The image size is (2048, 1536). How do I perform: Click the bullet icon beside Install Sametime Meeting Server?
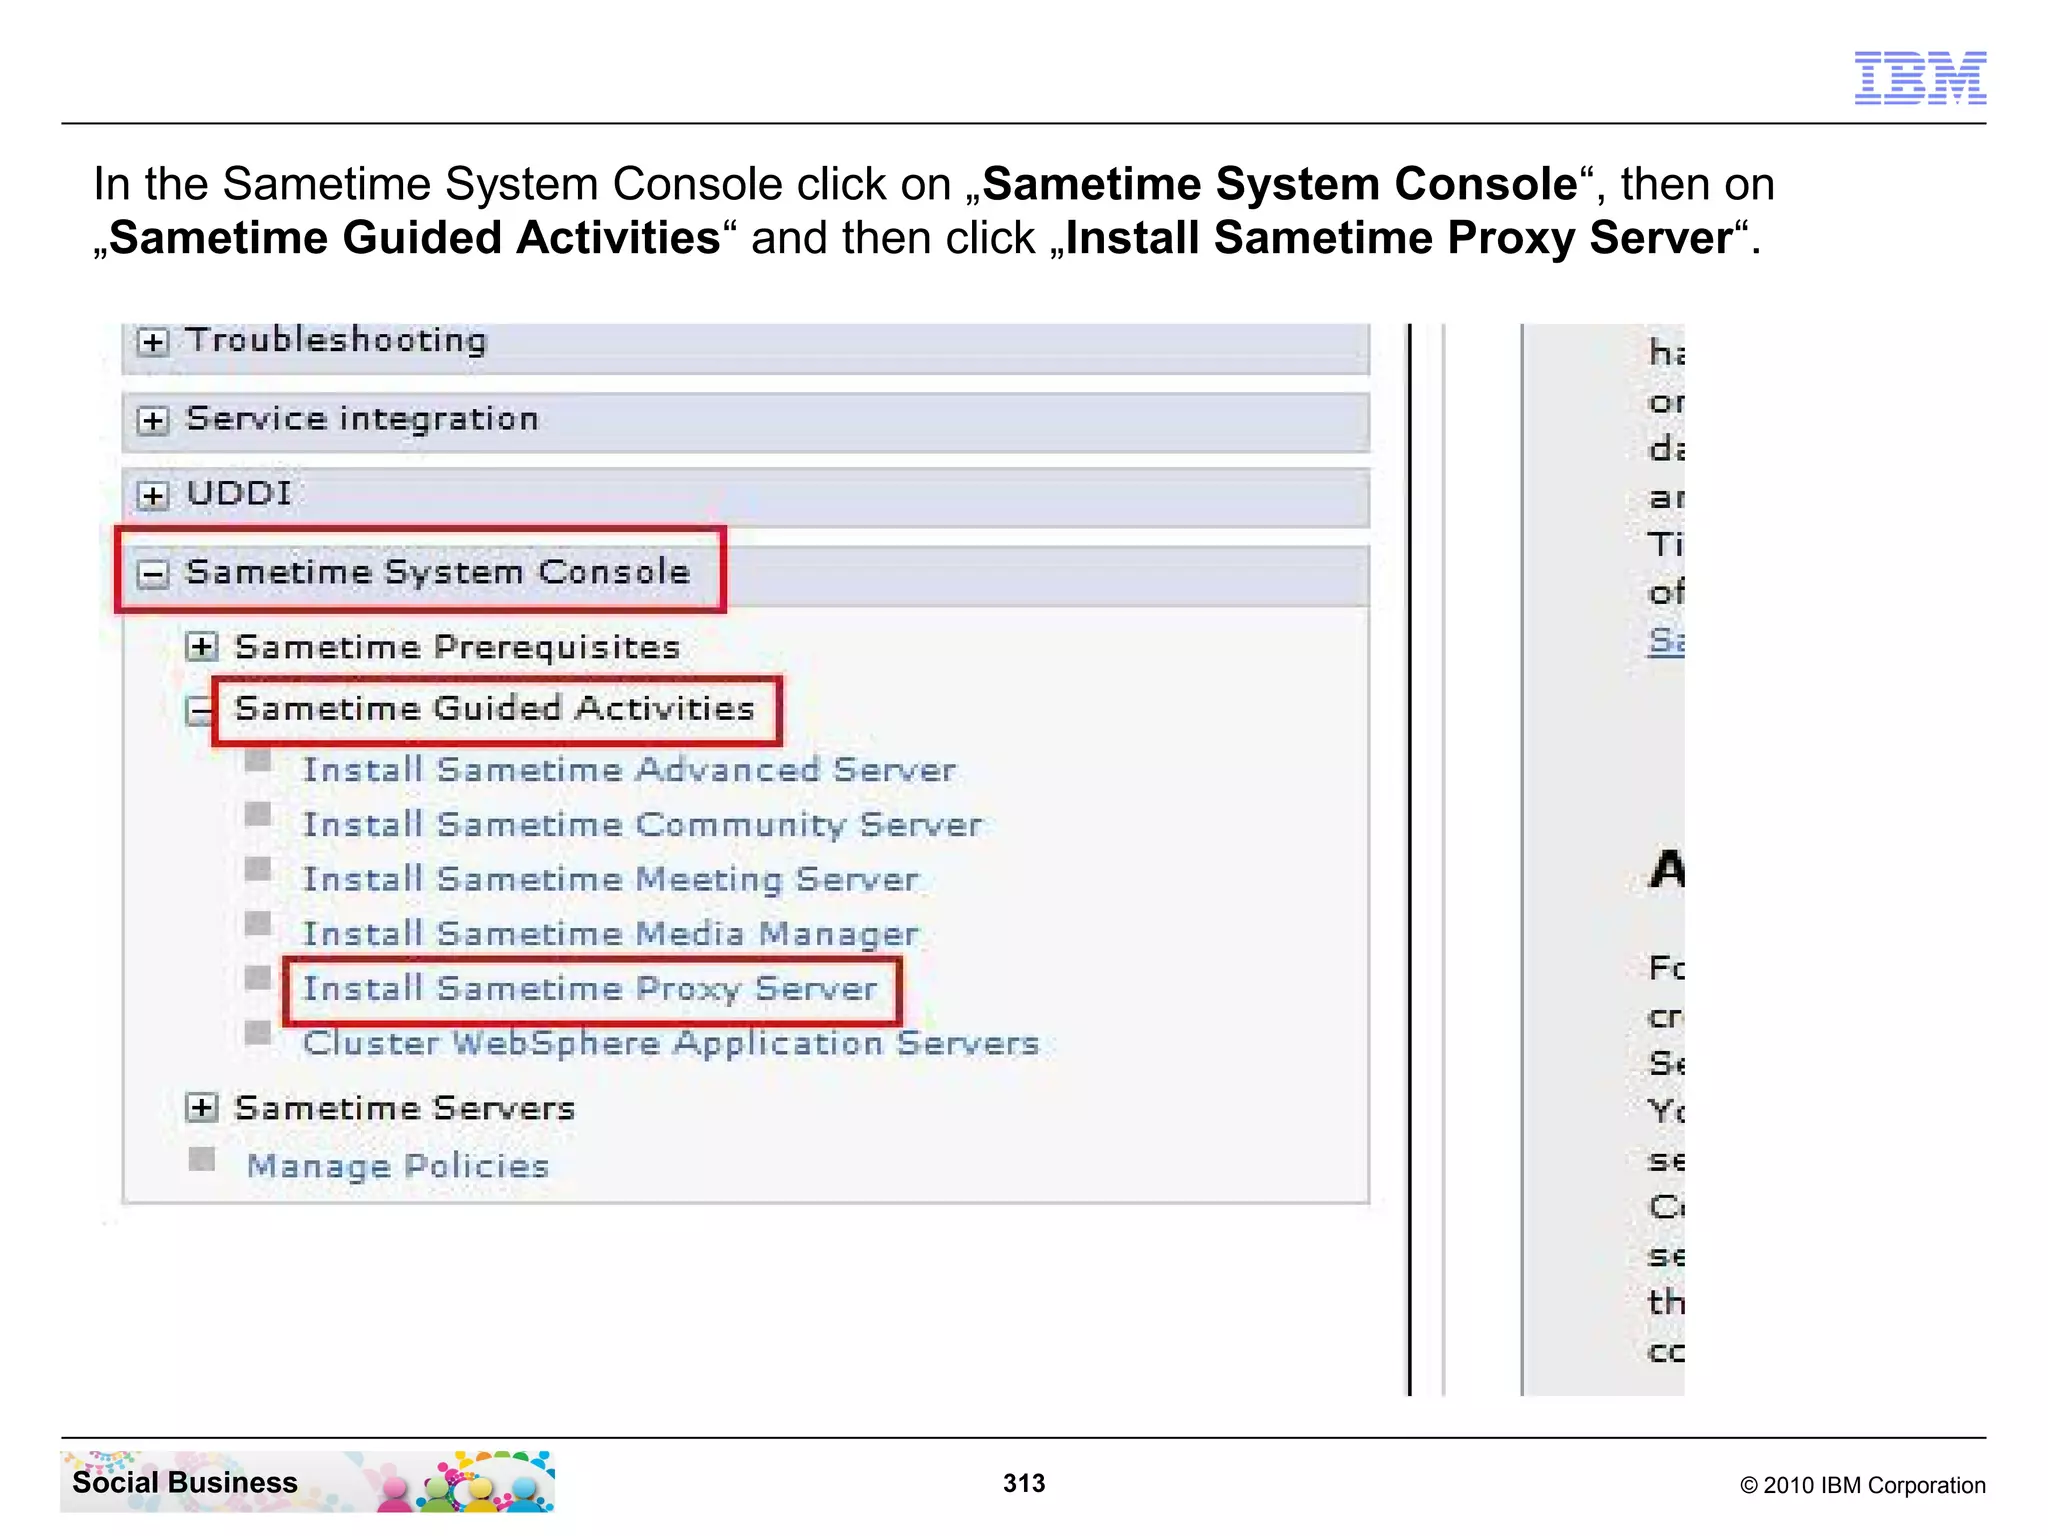pyautogui.click(x=258, y=869)
